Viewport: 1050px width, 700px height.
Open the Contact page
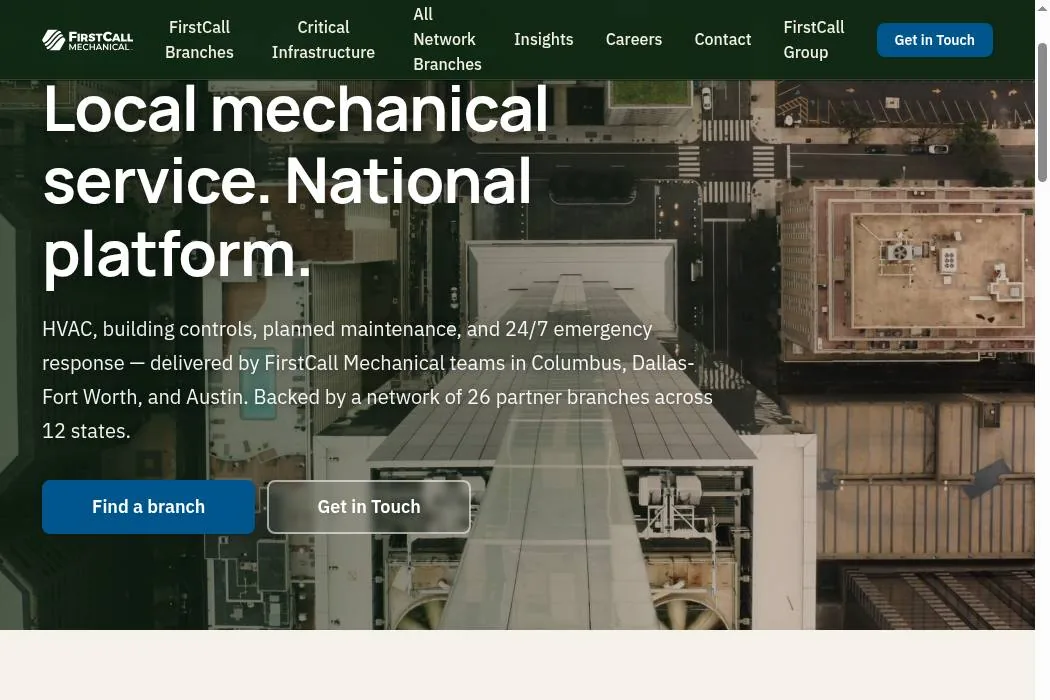coord(723,40)
